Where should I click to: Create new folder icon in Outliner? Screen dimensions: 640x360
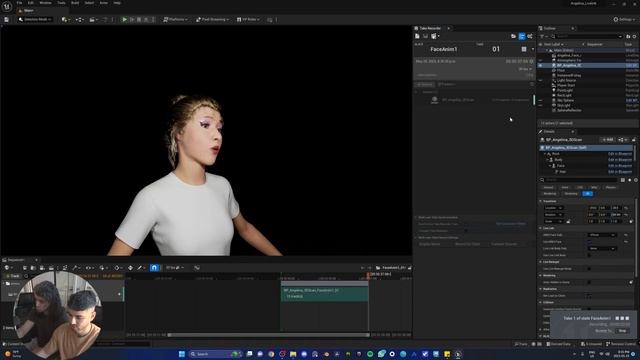click(x=629, y=36)
